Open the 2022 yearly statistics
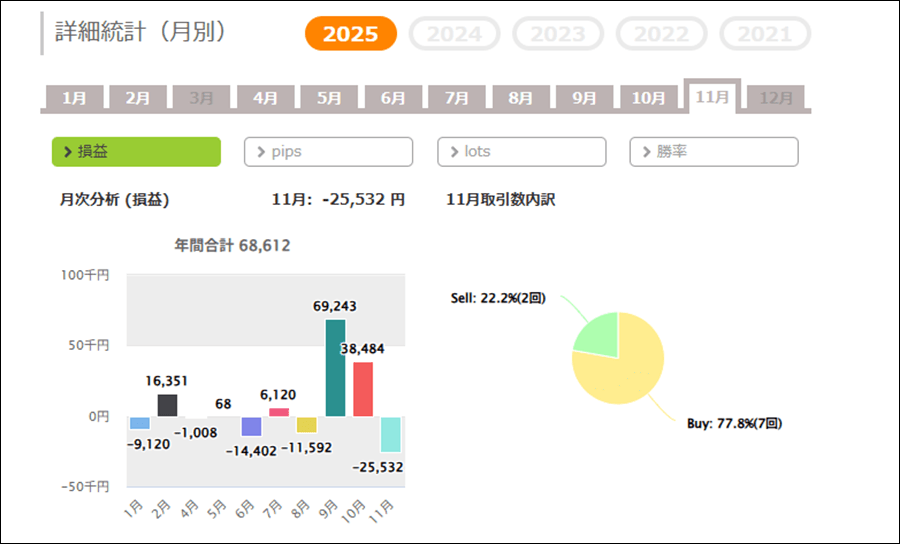This screenshot has height=544, width=900. tap(661, 34)
